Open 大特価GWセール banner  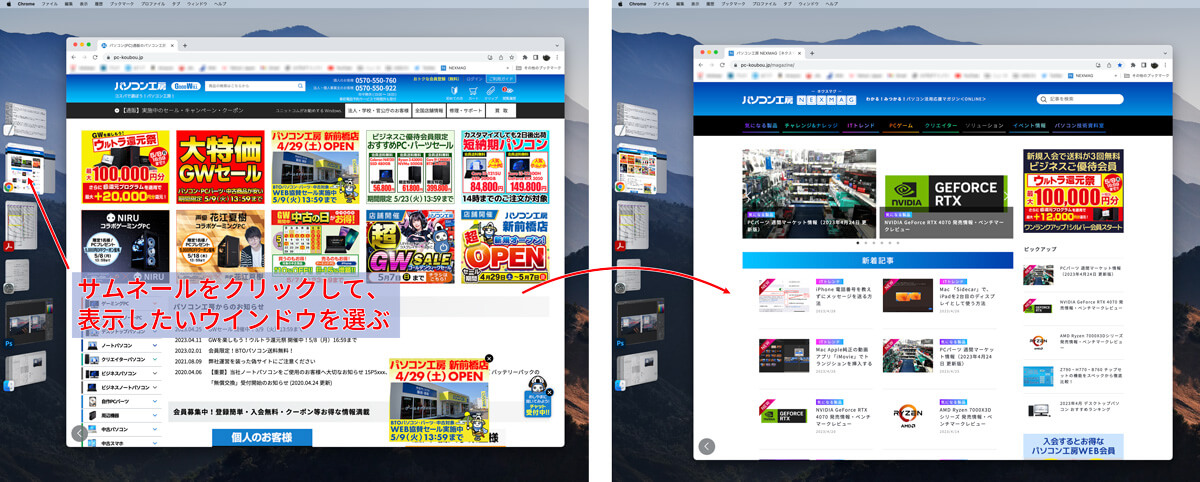click(x=220, y=166)
